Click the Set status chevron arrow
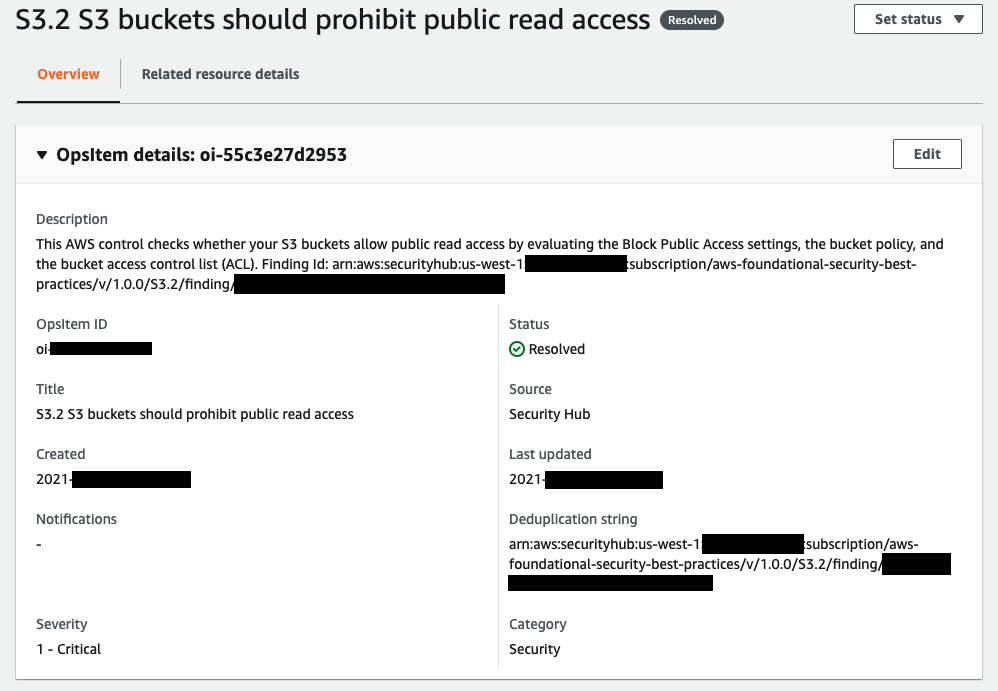This screenshot has height=691, width=998. tap(963, 19)
